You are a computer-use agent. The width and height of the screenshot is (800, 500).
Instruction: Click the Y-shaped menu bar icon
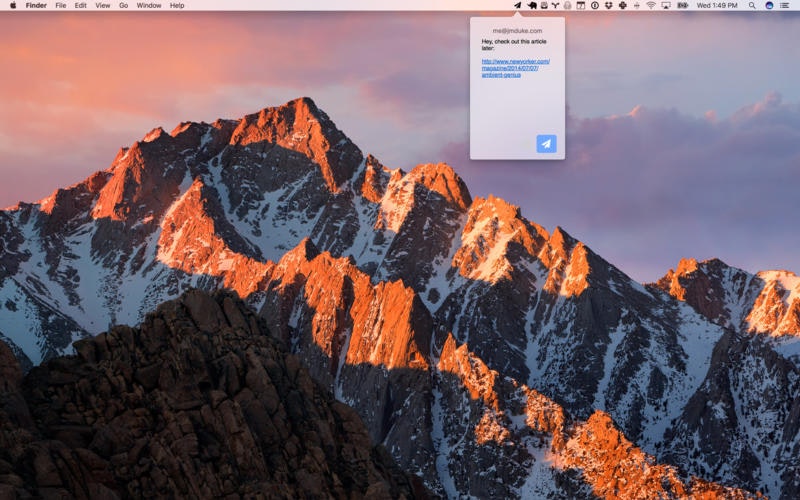click(555, 5)
